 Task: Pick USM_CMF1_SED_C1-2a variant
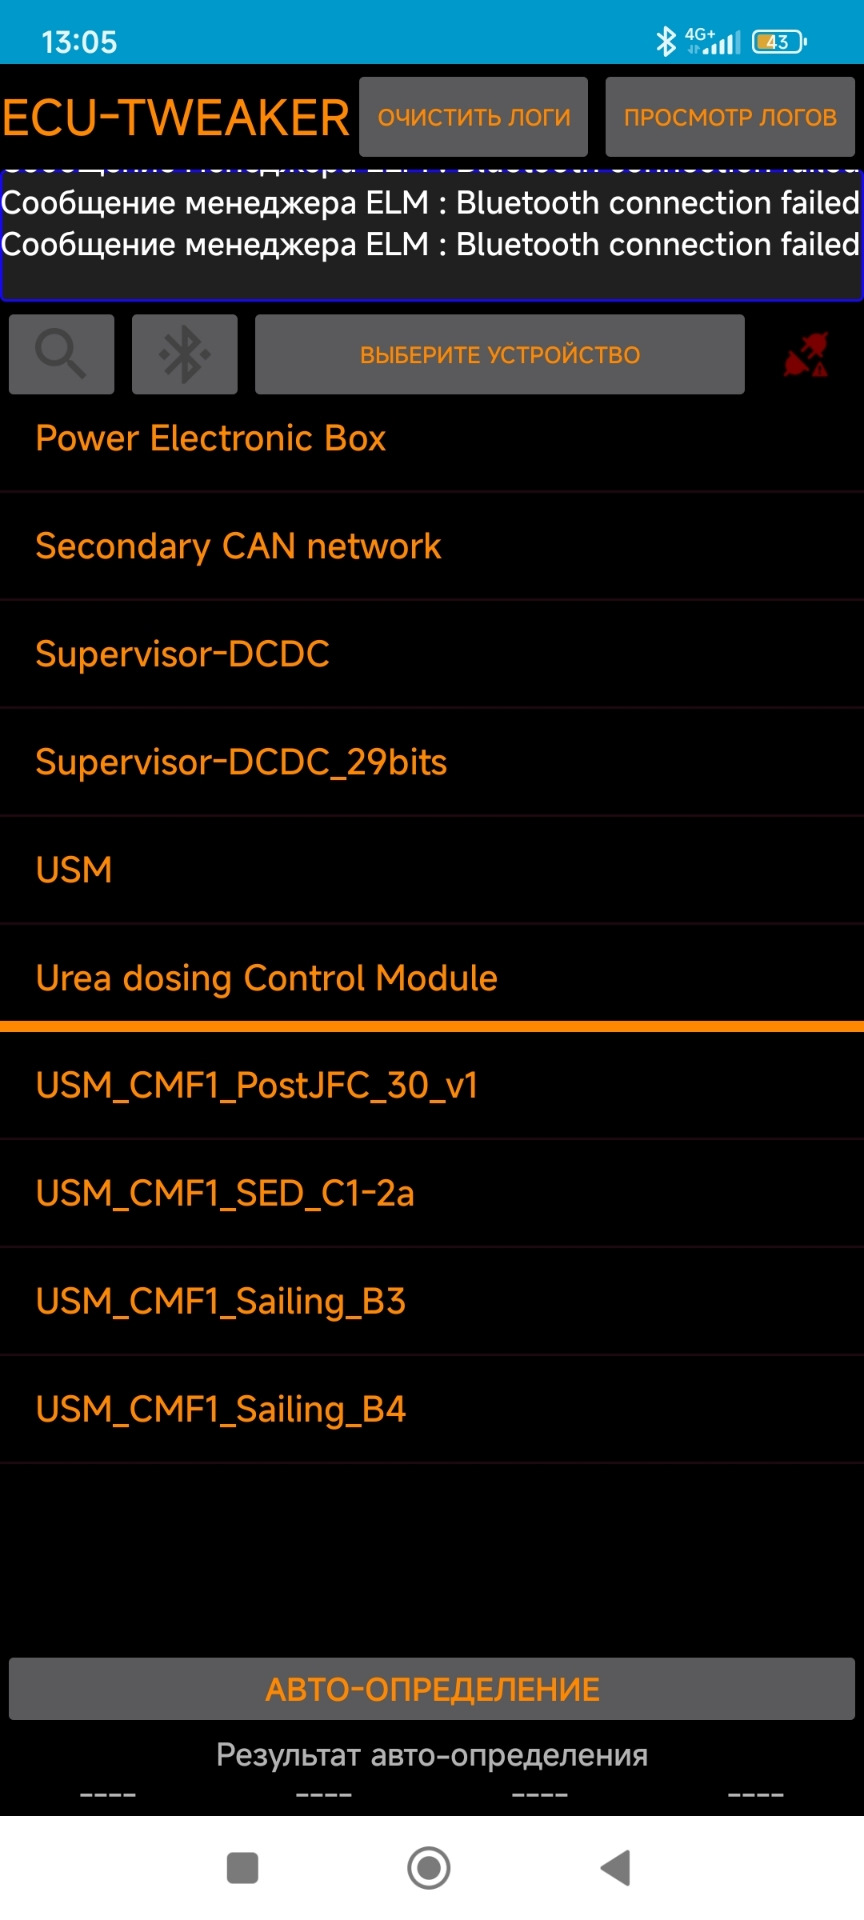(432, 1193)
